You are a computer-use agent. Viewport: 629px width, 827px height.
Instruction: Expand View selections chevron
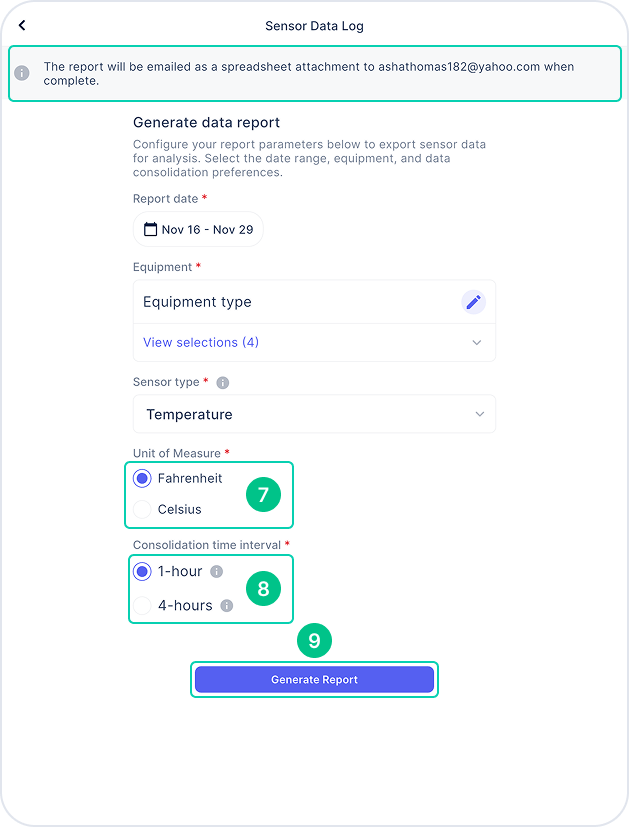477,343
